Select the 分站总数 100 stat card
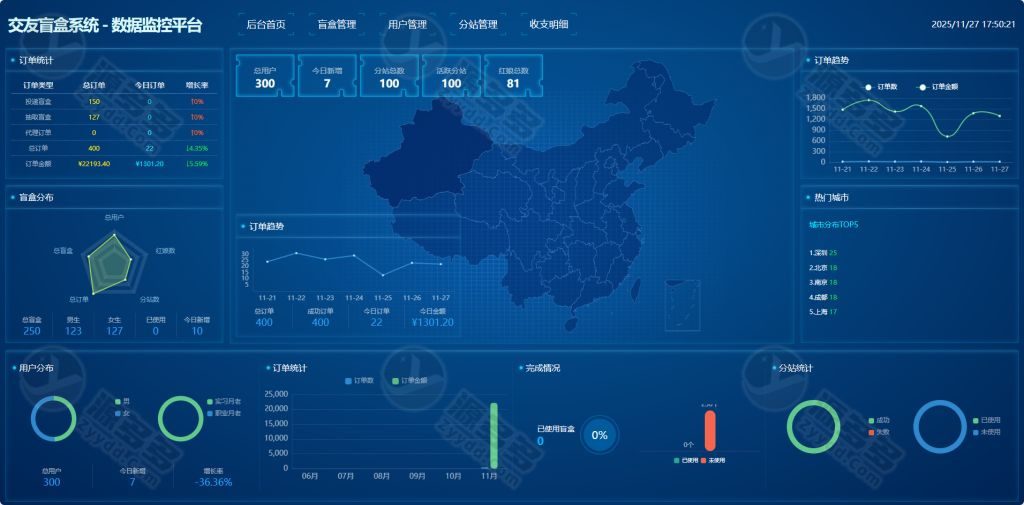This screenshot has width=1024, height=505. 389,77
